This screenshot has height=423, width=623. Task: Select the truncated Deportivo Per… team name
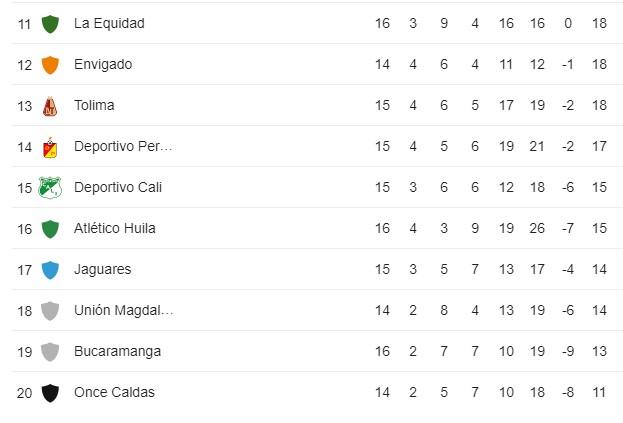[123, 146]
